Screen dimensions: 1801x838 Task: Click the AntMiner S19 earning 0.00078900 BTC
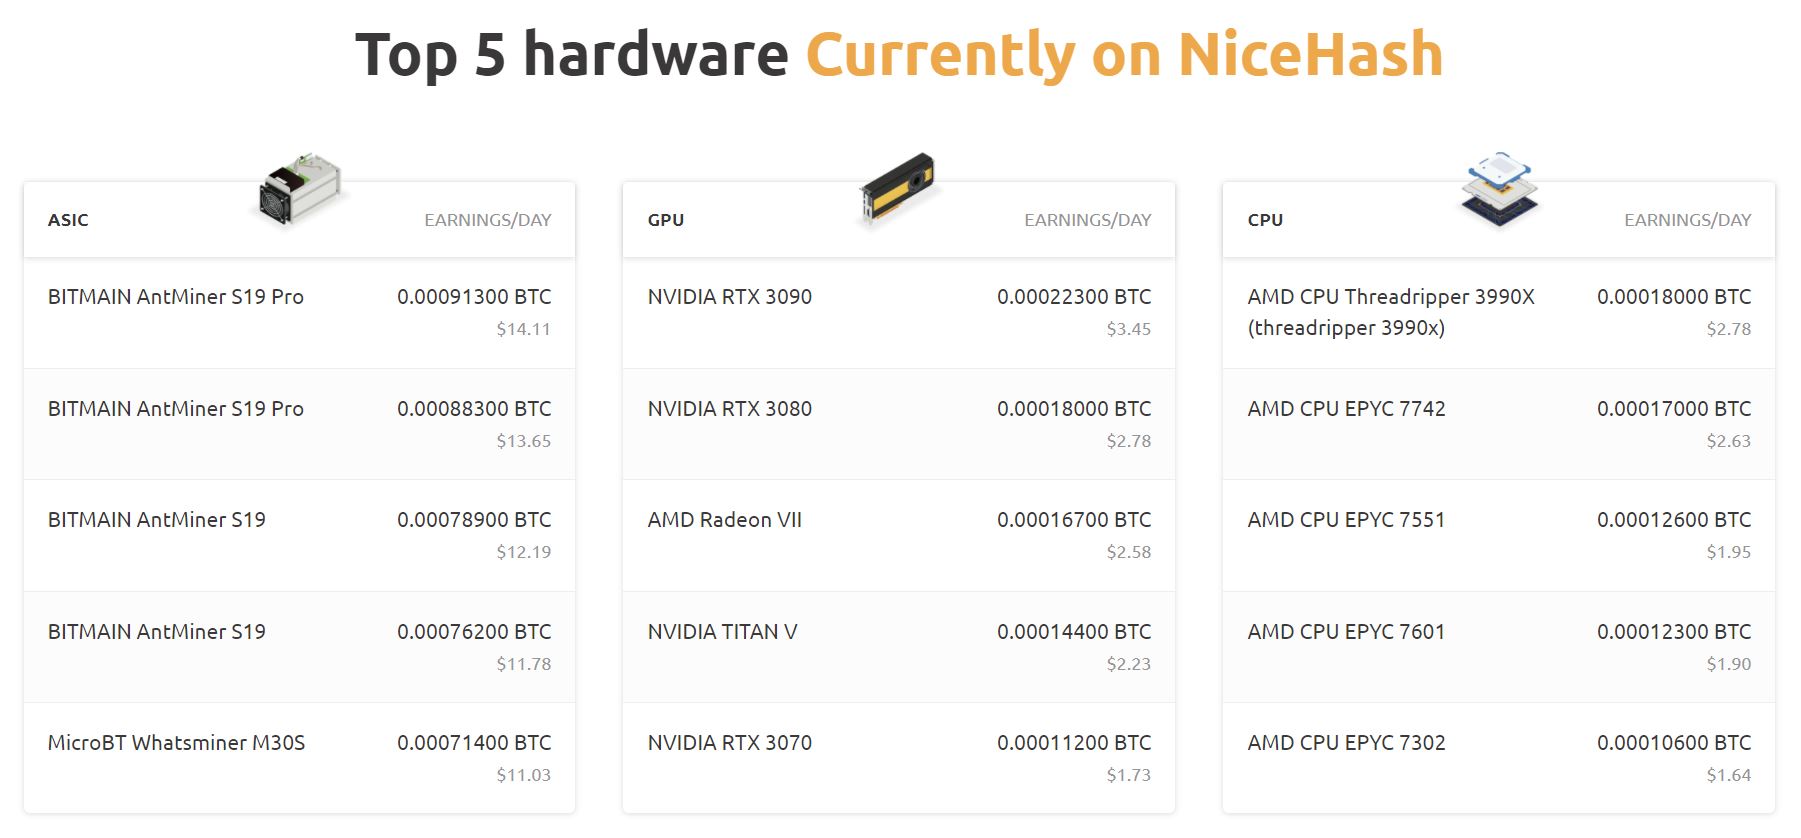point(157,520)
